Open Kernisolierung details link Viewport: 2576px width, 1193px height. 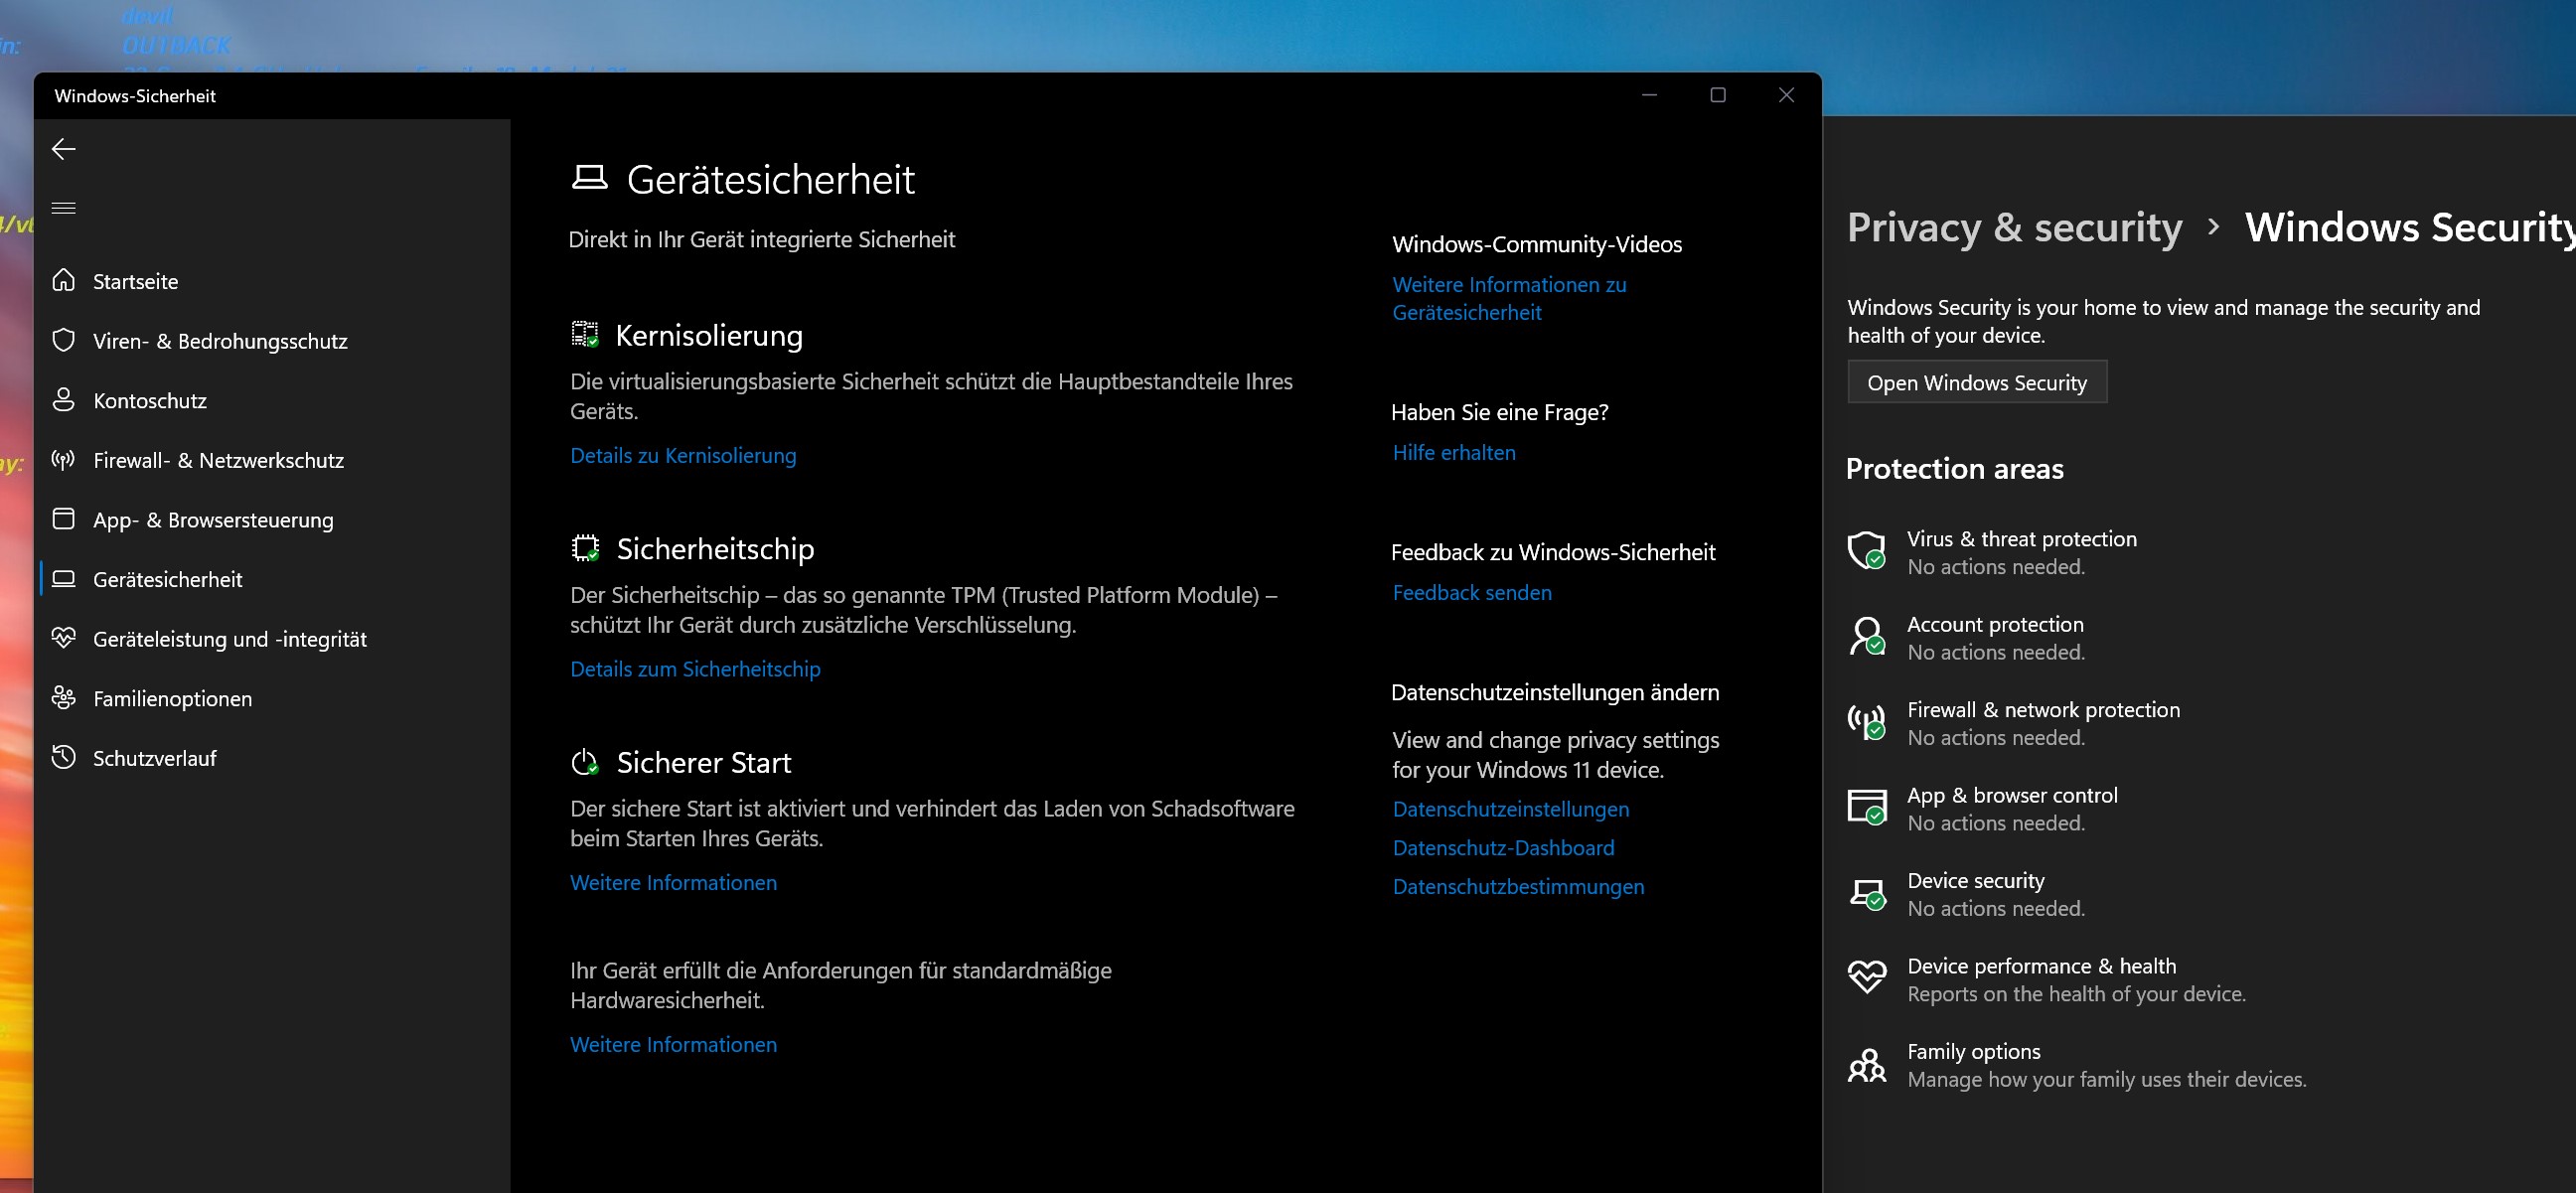point(683,454)
